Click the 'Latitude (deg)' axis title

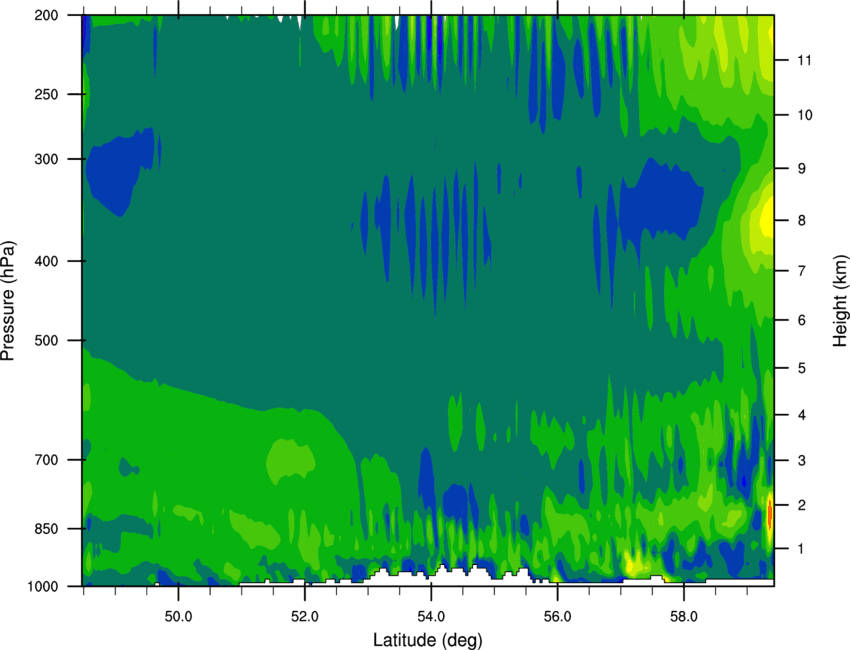click(x=427, y=640)
